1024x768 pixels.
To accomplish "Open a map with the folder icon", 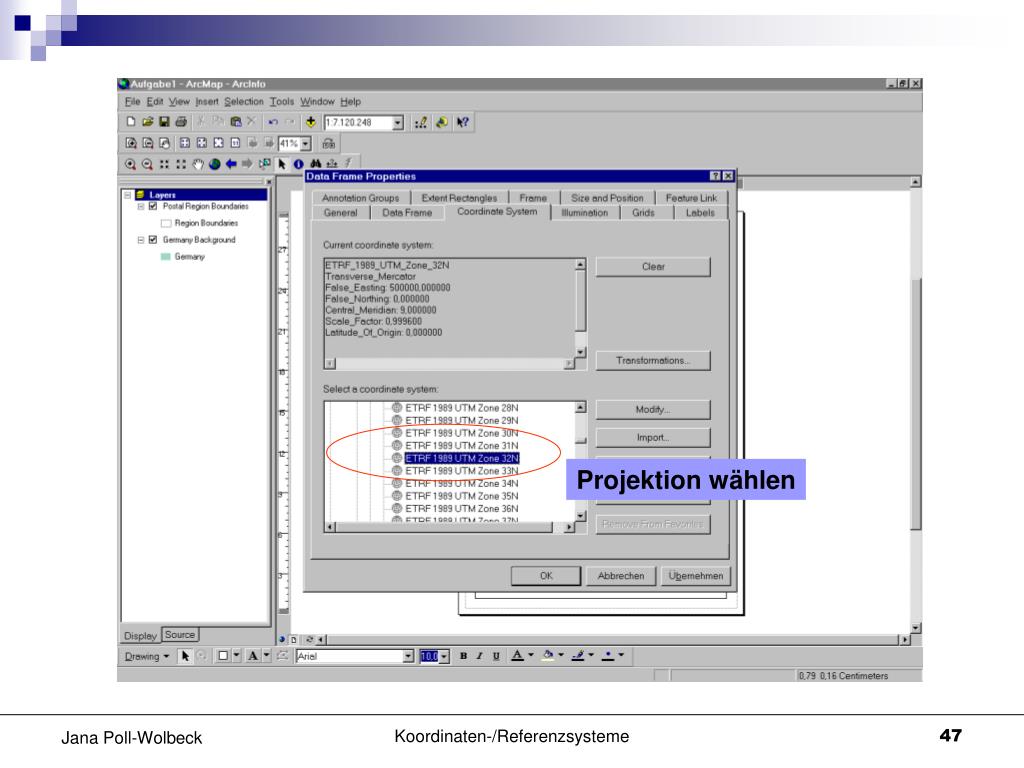I will click(x=148, y=122).
